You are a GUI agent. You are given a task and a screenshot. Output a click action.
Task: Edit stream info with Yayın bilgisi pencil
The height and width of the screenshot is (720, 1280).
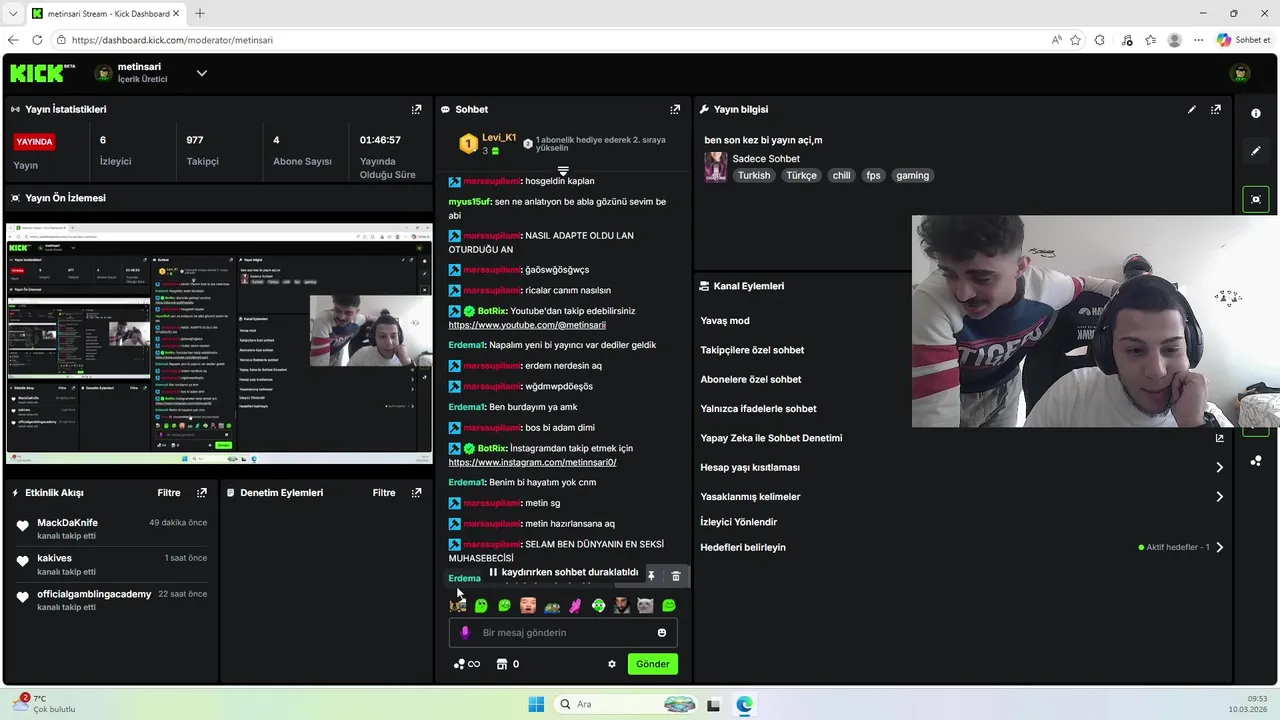click(1192, 109)
